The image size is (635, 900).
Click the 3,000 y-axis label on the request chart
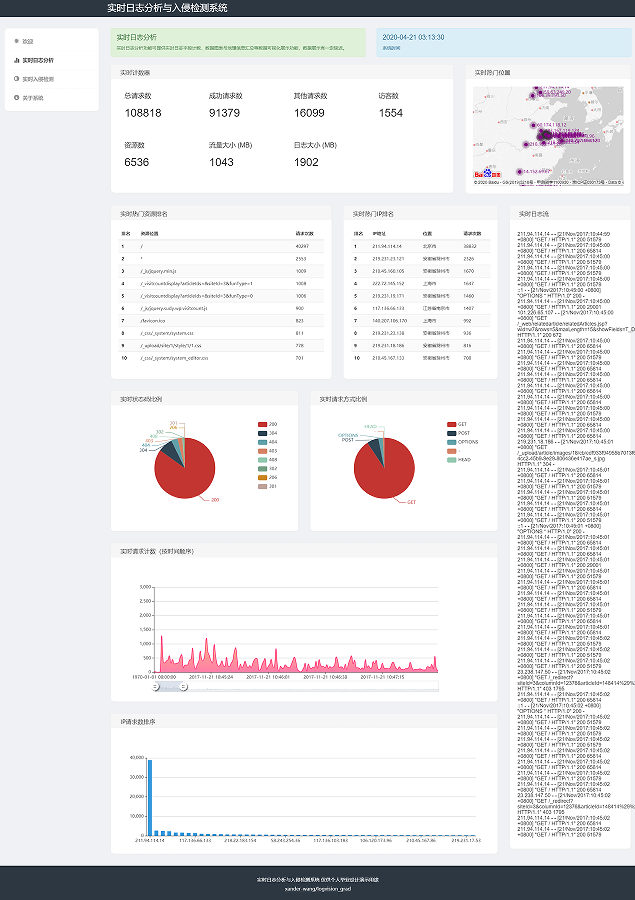(x=145, y=587)
